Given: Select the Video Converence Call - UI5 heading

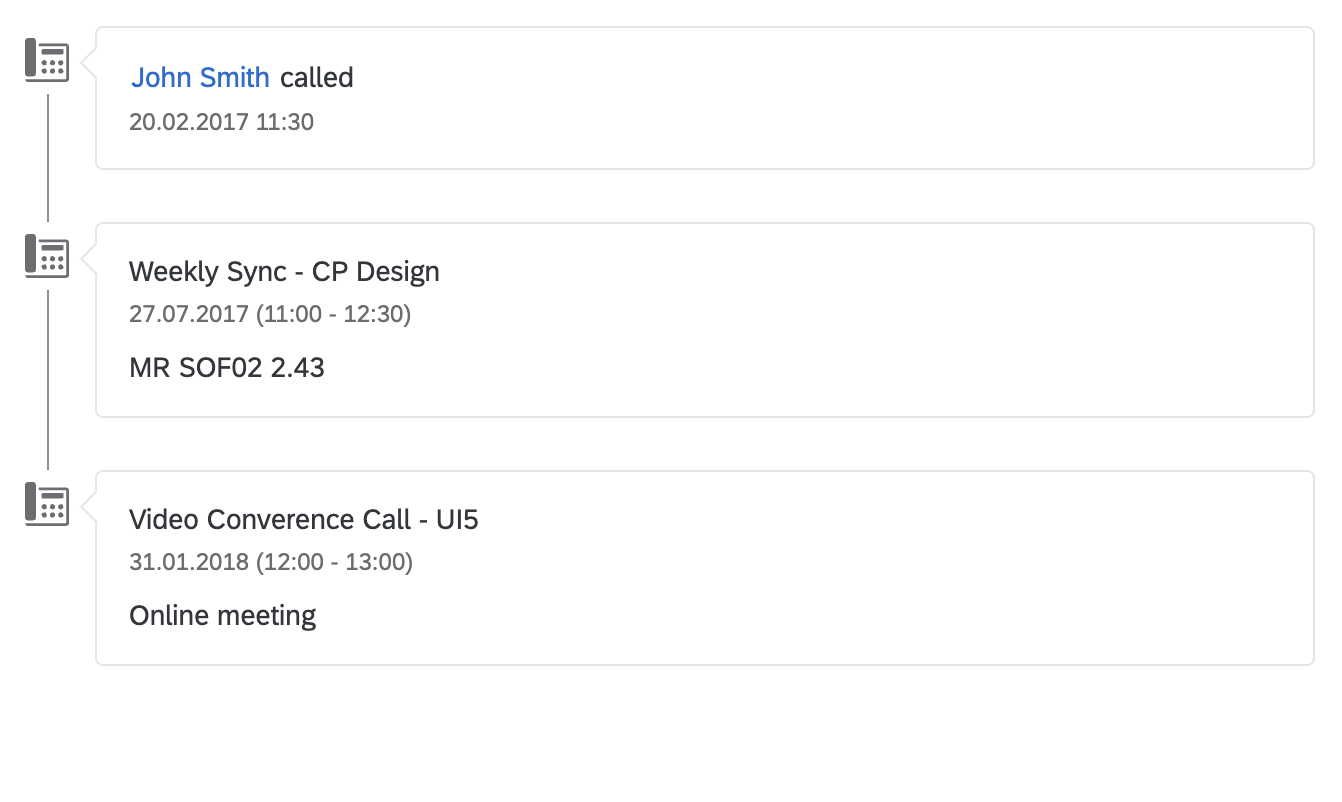Looking at the screenshot, I should pos(304,519).
